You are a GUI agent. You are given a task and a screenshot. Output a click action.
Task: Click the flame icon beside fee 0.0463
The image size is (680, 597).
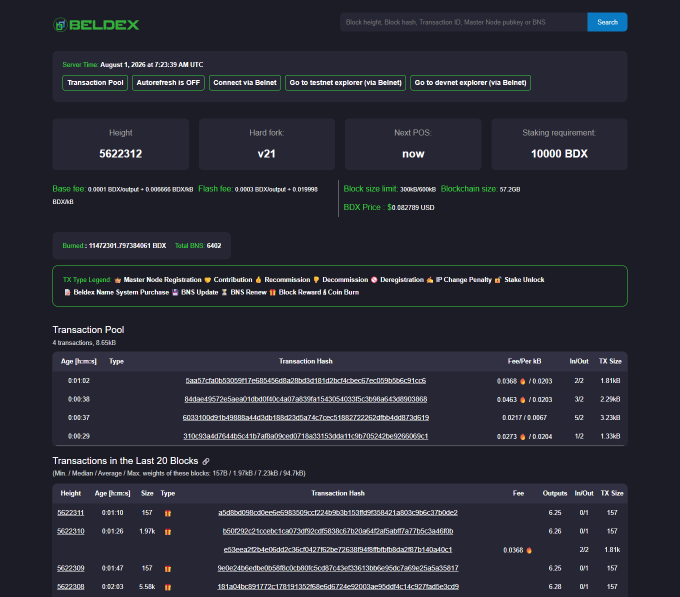tap(523, 400)
